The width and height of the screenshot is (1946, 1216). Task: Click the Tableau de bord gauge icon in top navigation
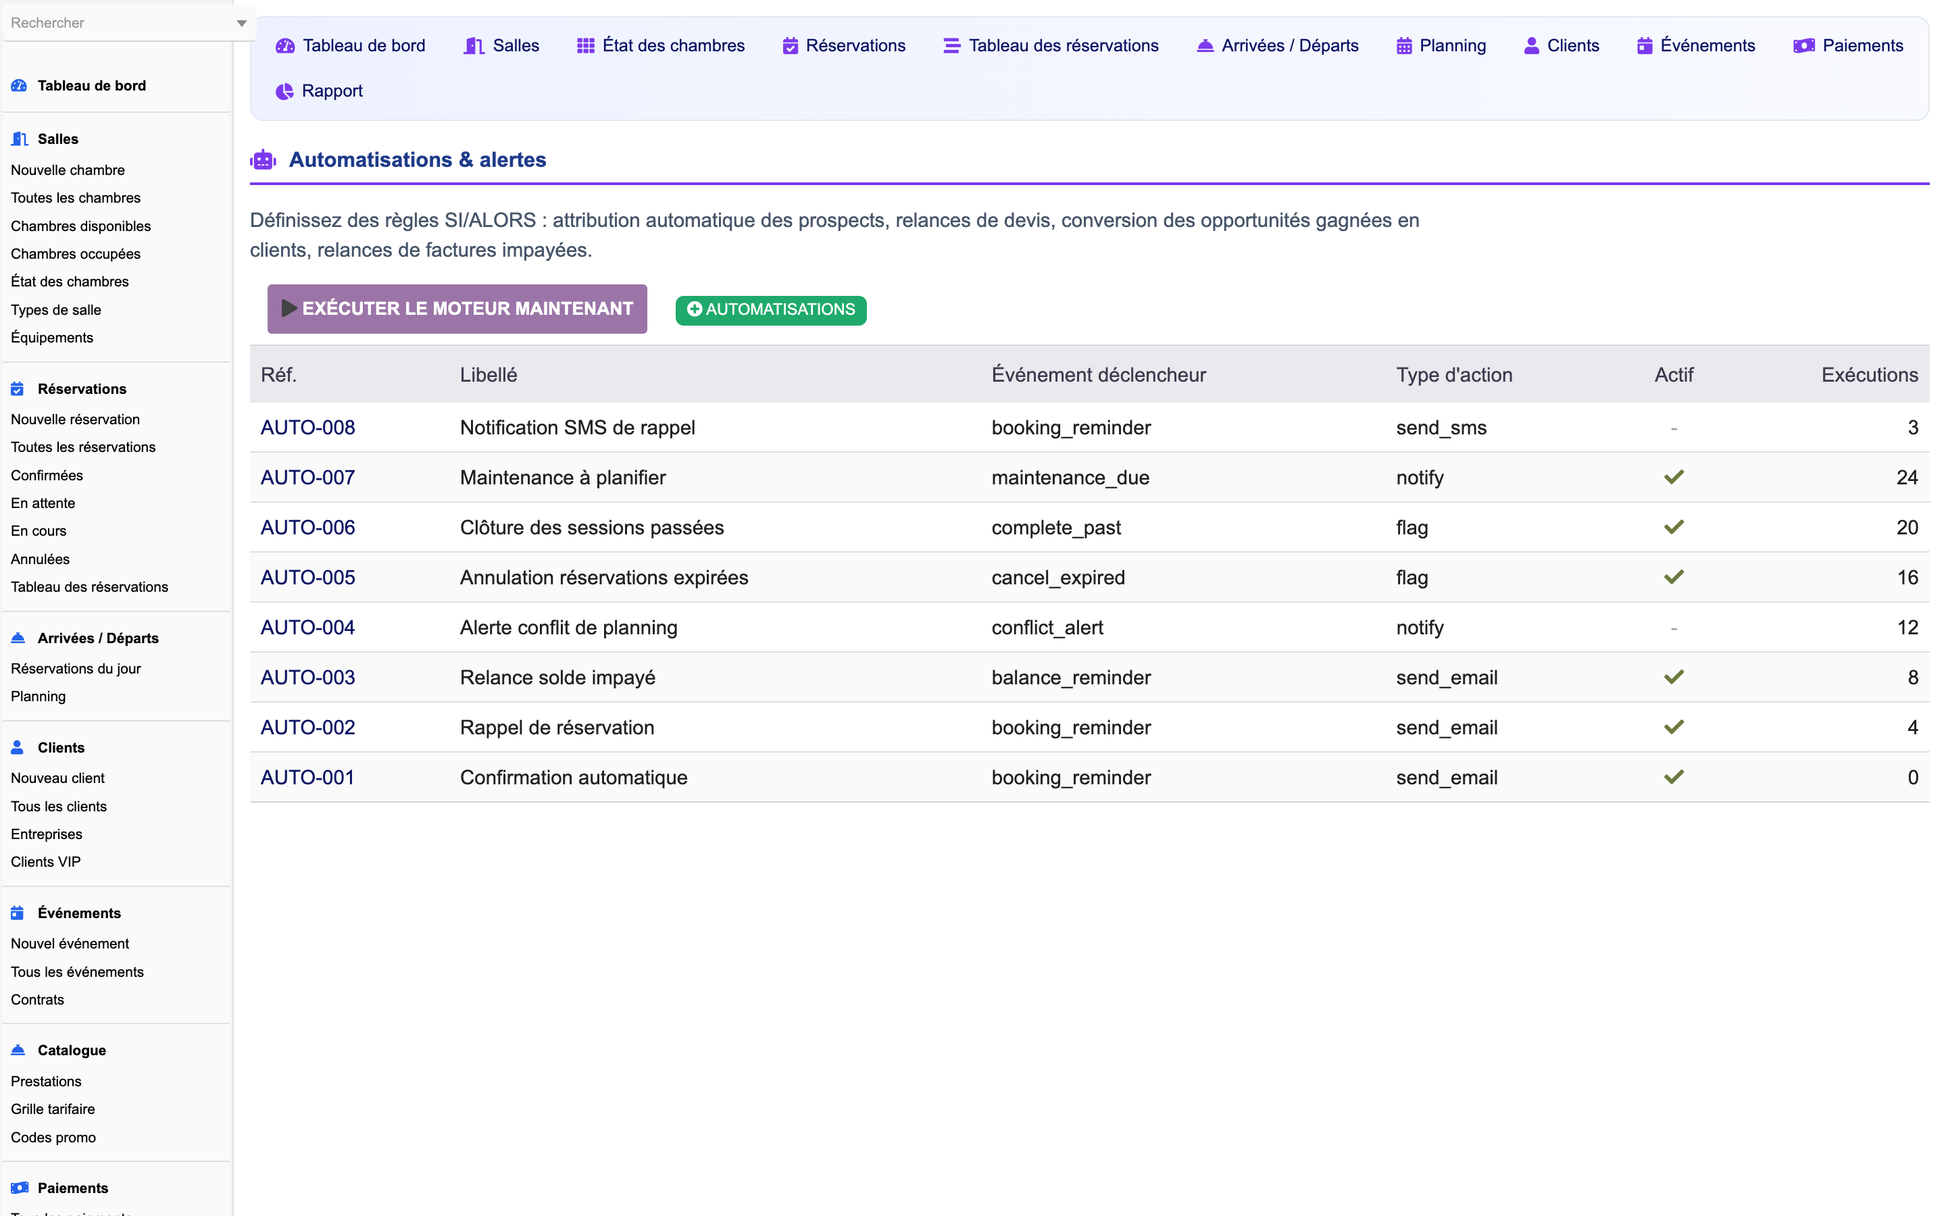pyautogui.click(x=285, y=46)
